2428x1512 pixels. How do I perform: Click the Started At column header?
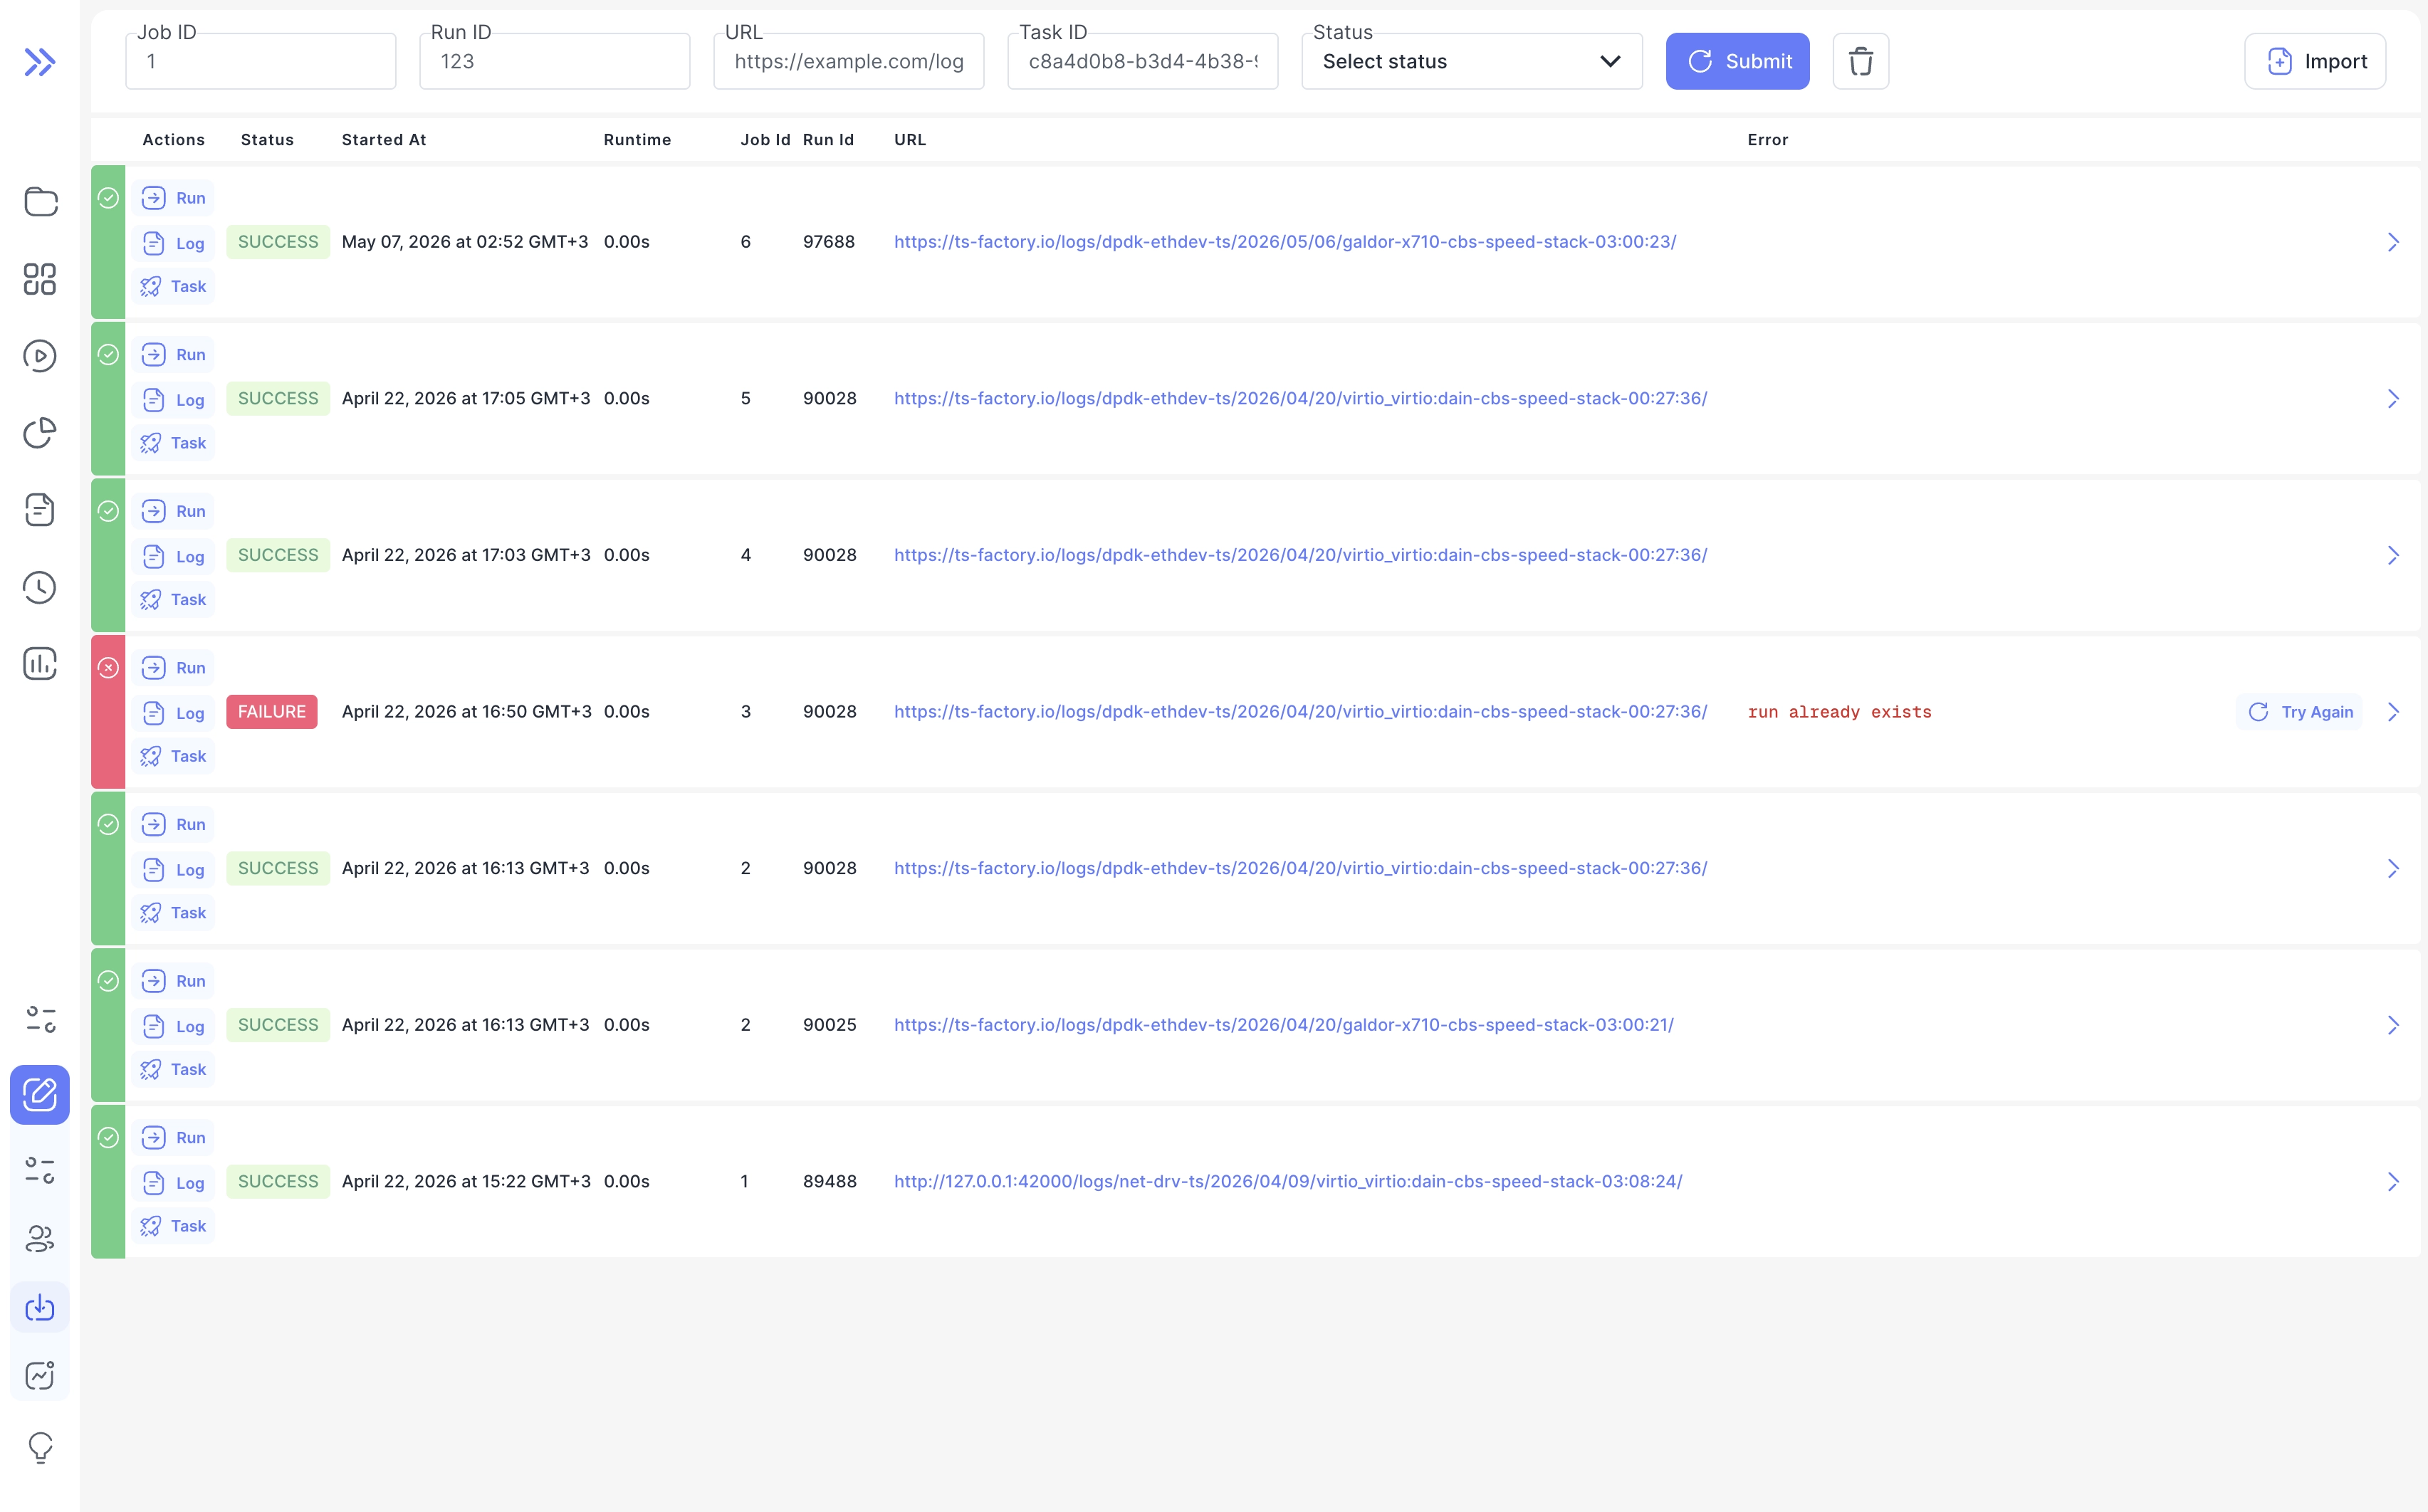click(384, 140)
